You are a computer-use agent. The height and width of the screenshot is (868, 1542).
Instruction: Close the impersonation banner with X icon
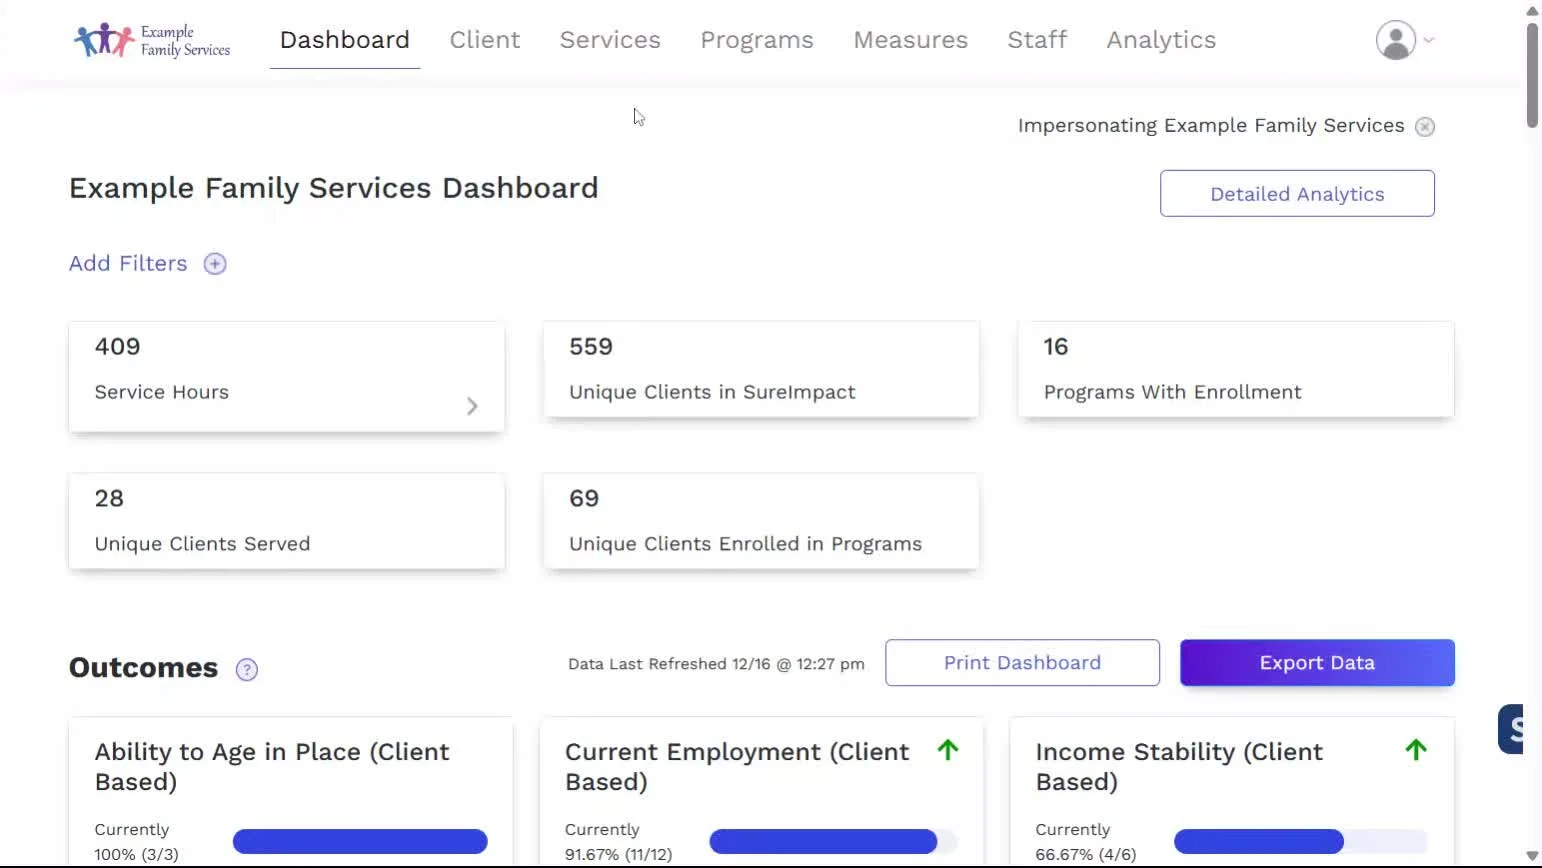(1425, 127)
